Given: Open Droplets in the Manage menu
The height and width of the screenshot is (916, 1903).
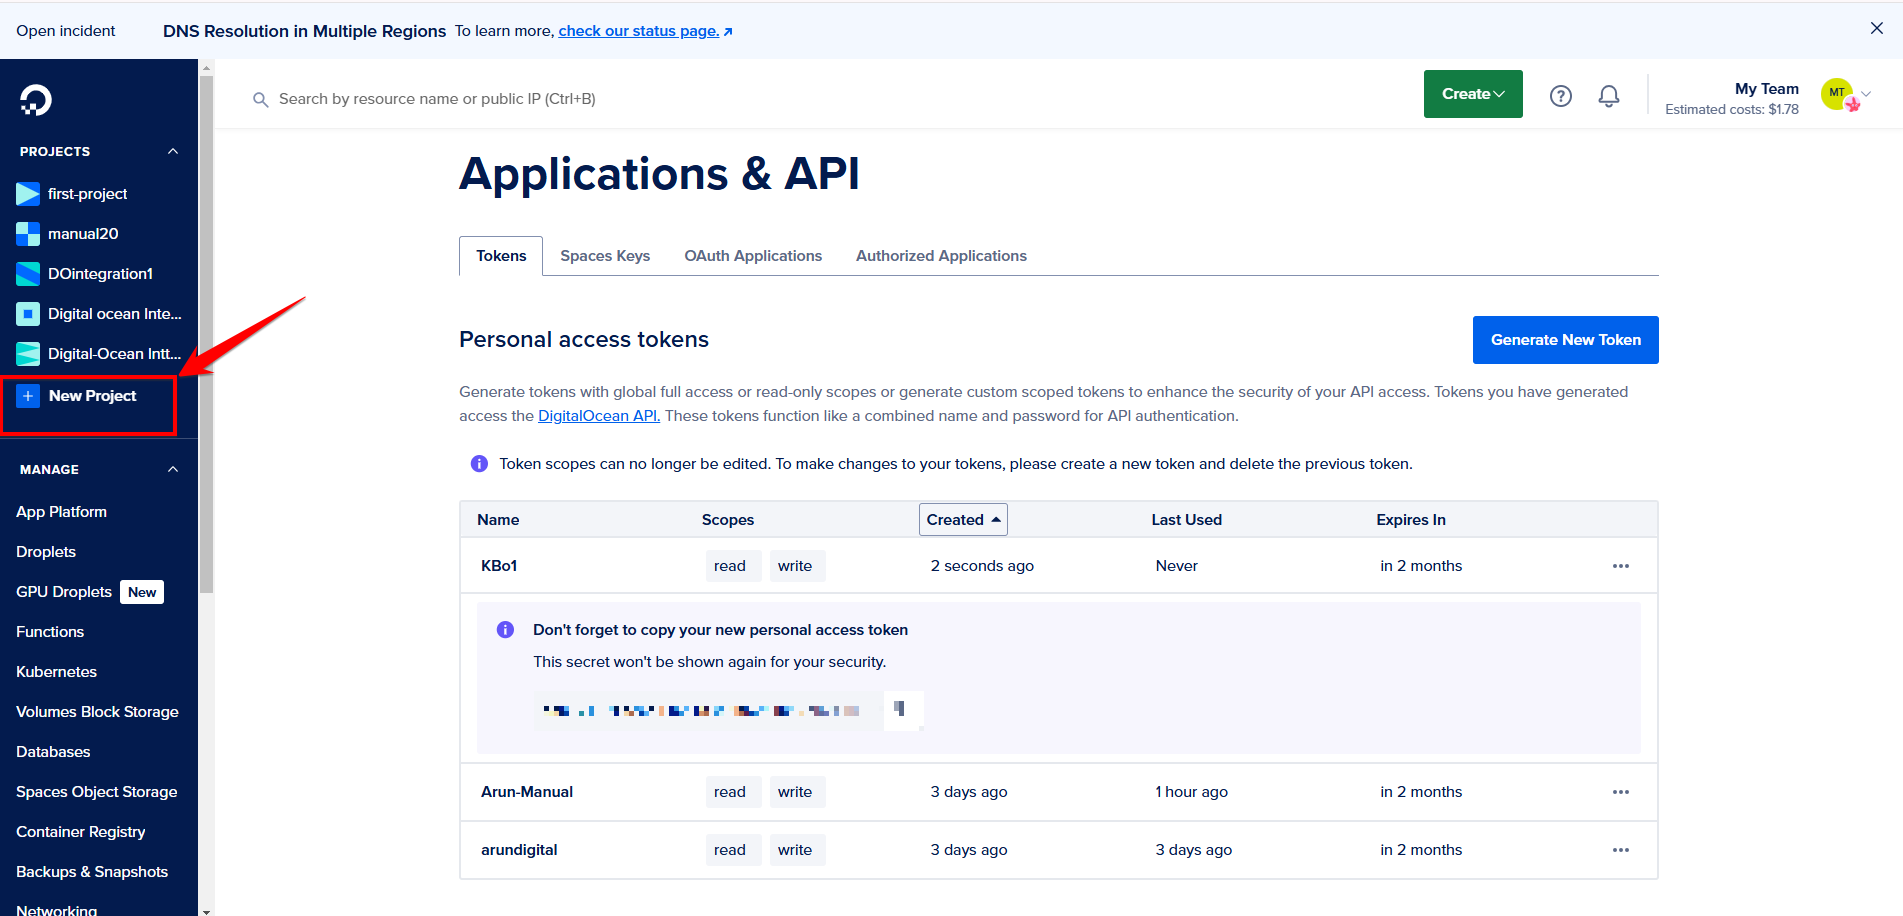Looking at the screenshot, I should pyautogui.click(x=46, y=552).
